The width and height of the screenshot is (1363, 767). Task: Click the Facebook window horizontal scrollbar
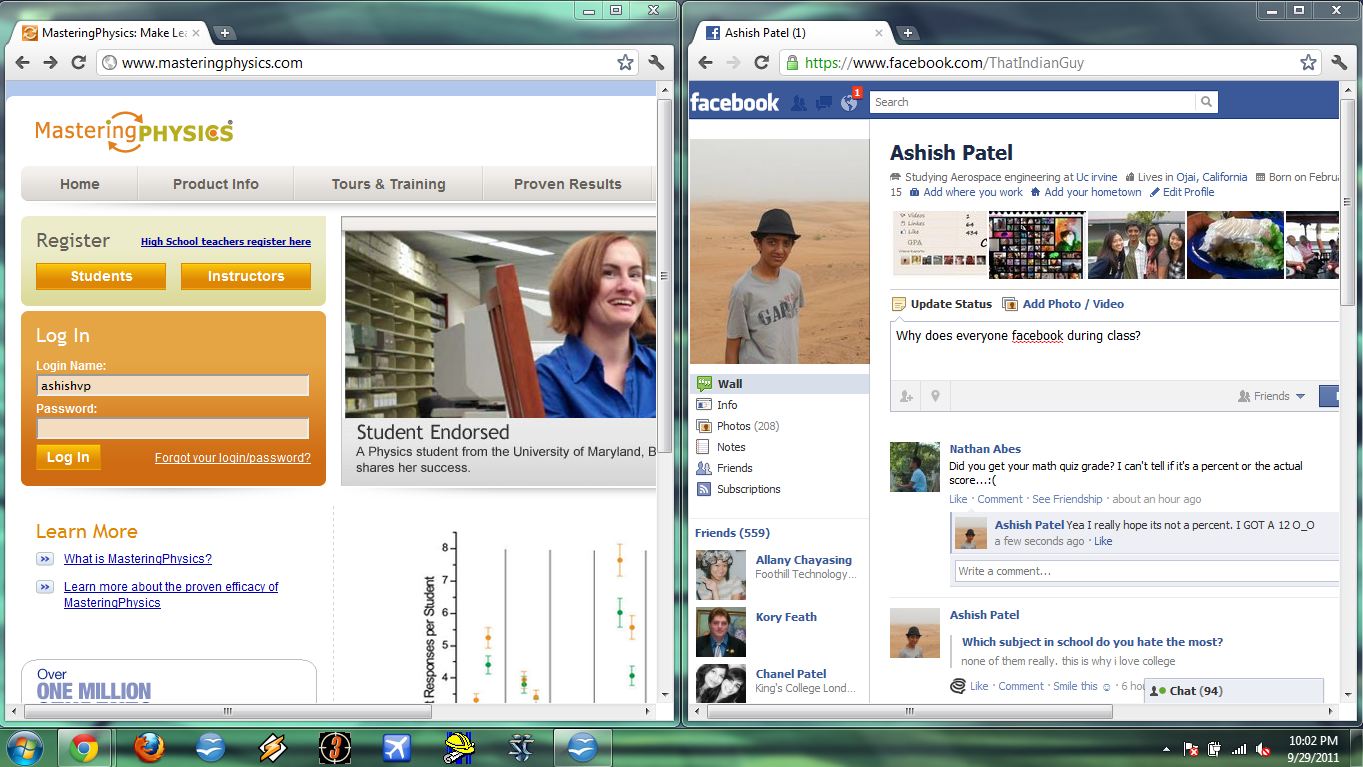pyautogui.click(x=909, y=711)
